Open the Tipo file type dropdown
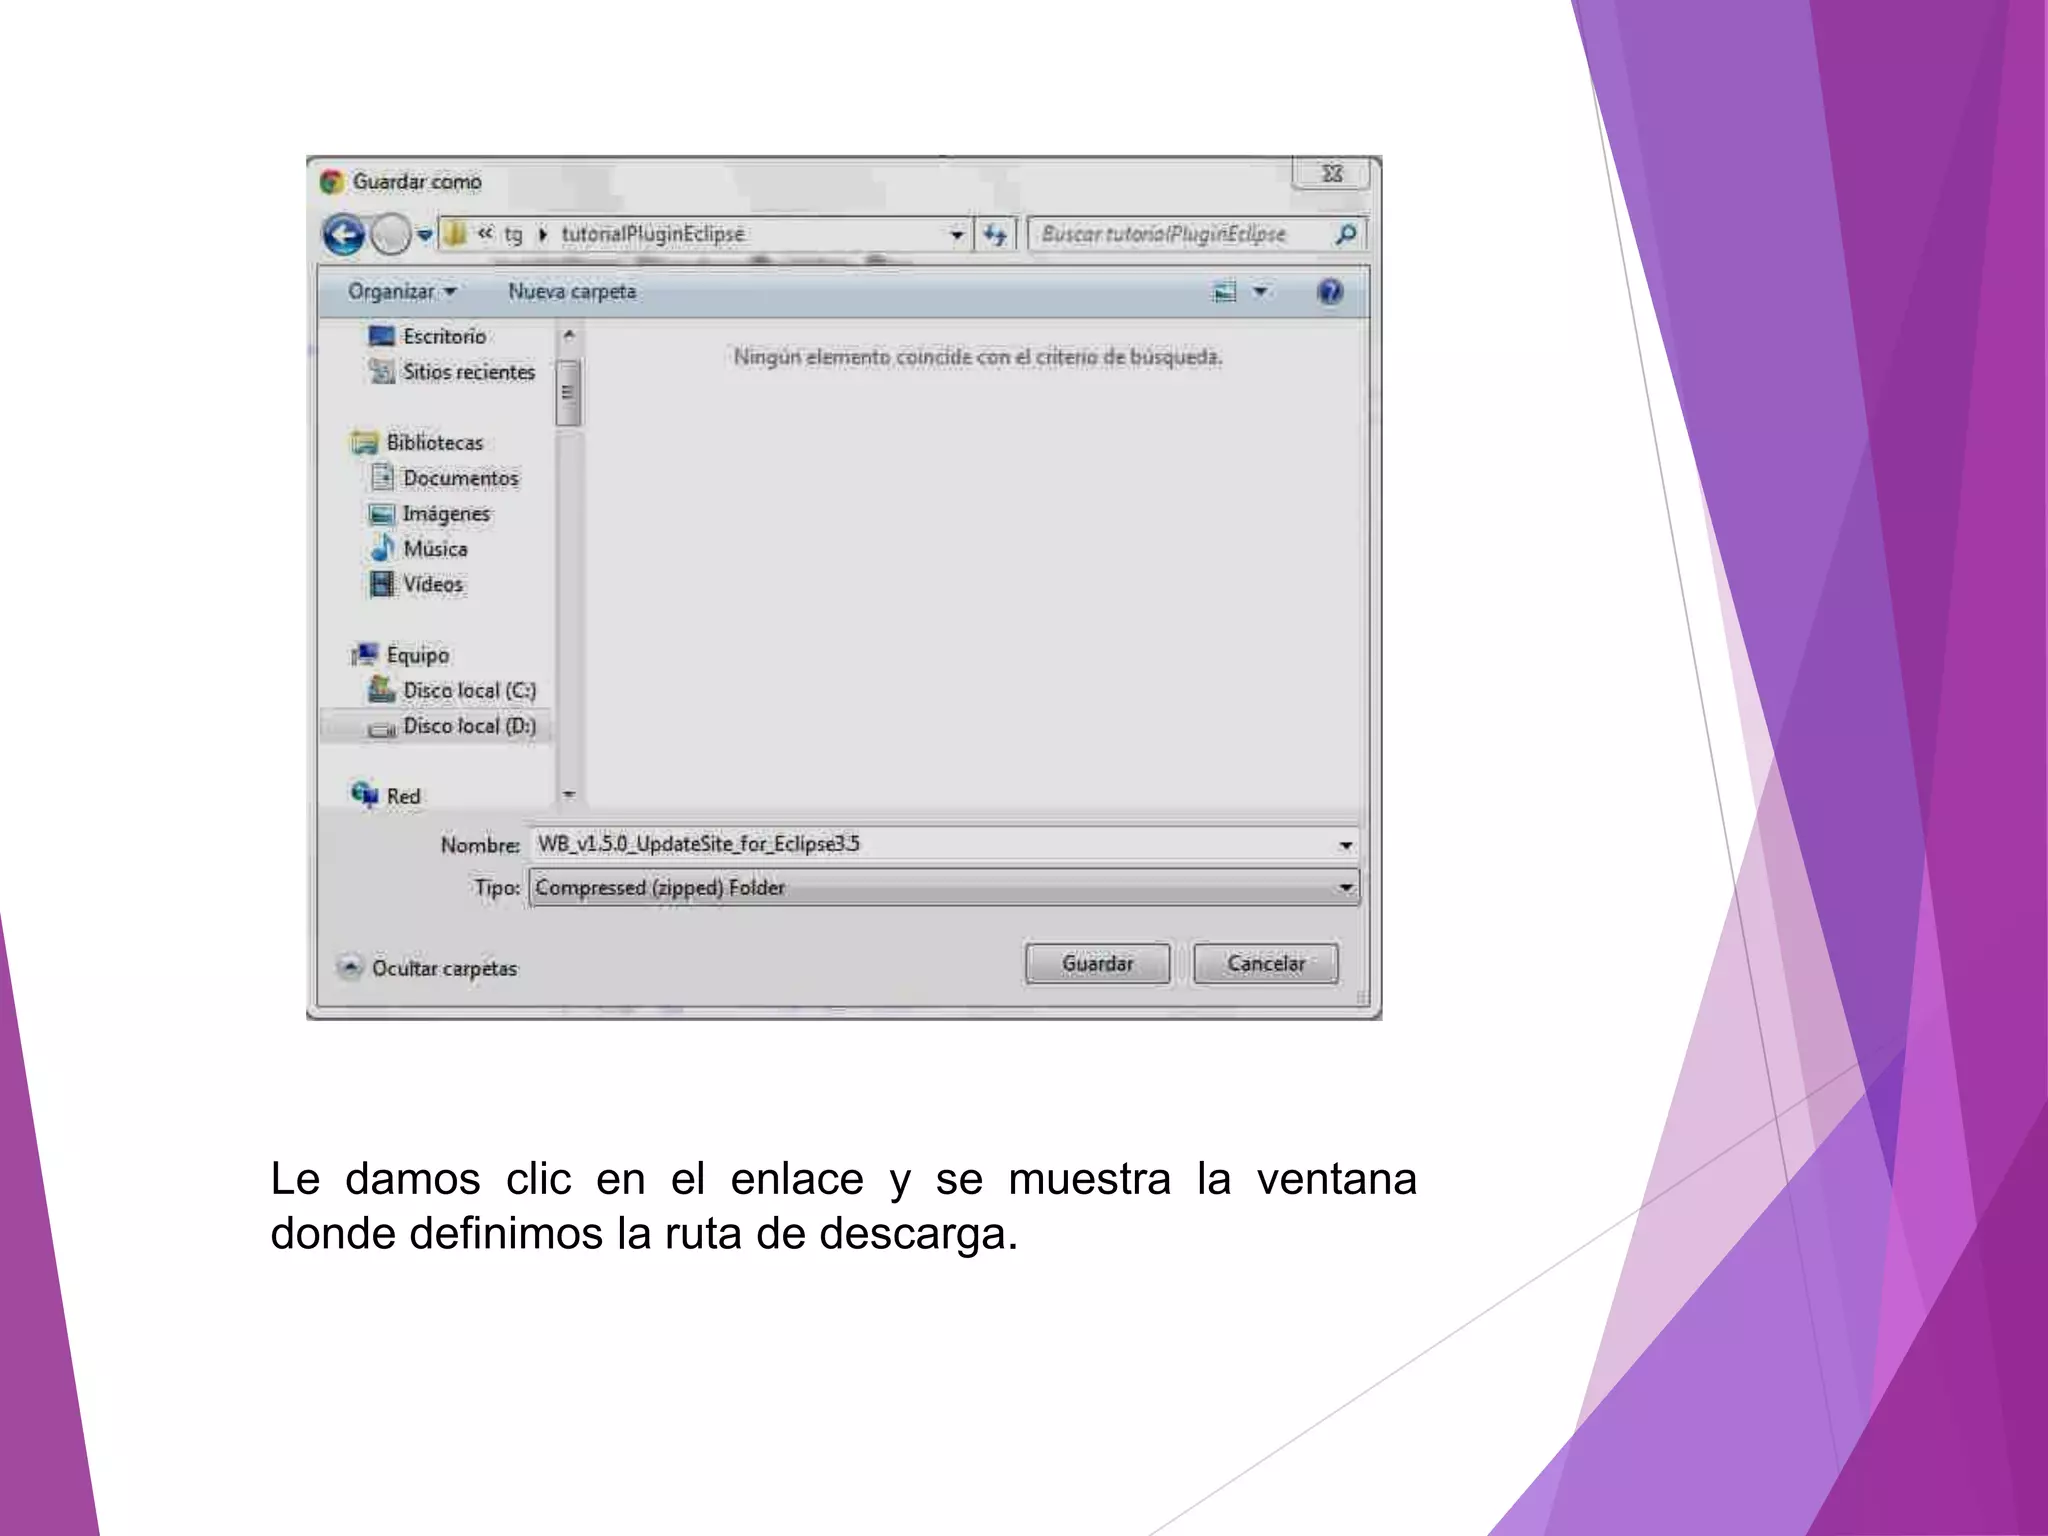Screen dimensions: 2048x1536 (x=943, y=887)
